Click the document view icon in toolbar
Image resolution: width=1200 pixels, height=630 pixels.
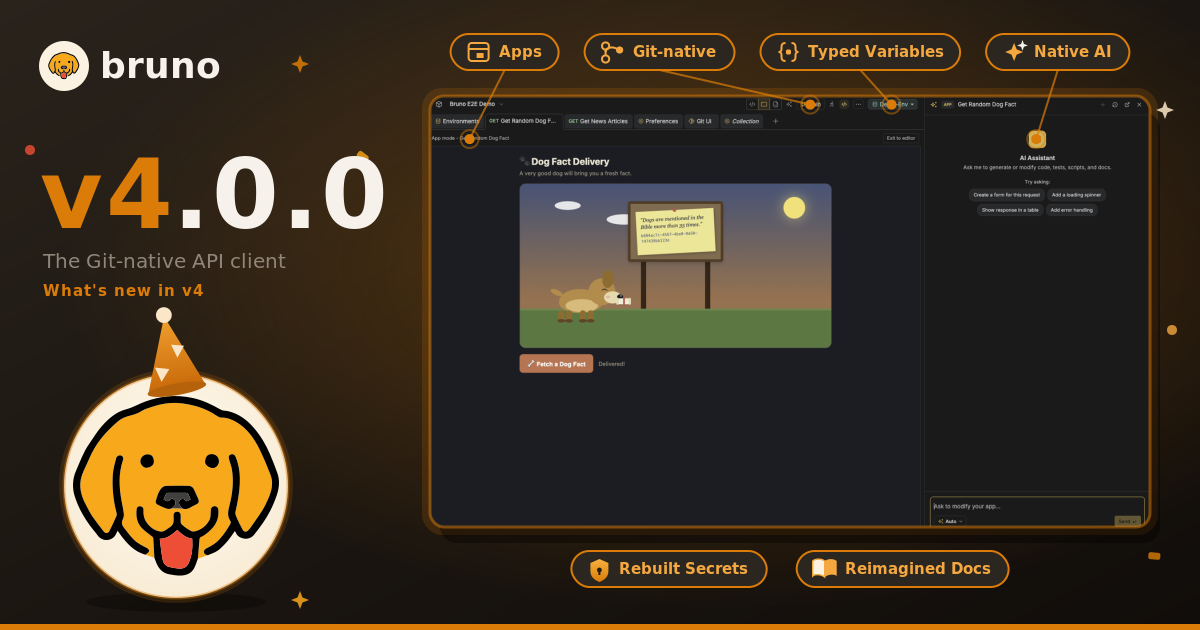click(x=776, y=104)
